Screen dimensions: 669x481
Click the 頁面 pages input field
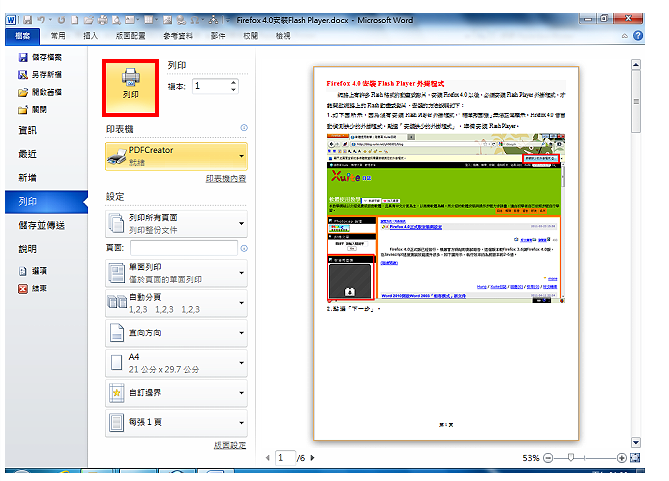tap(184, 248)
